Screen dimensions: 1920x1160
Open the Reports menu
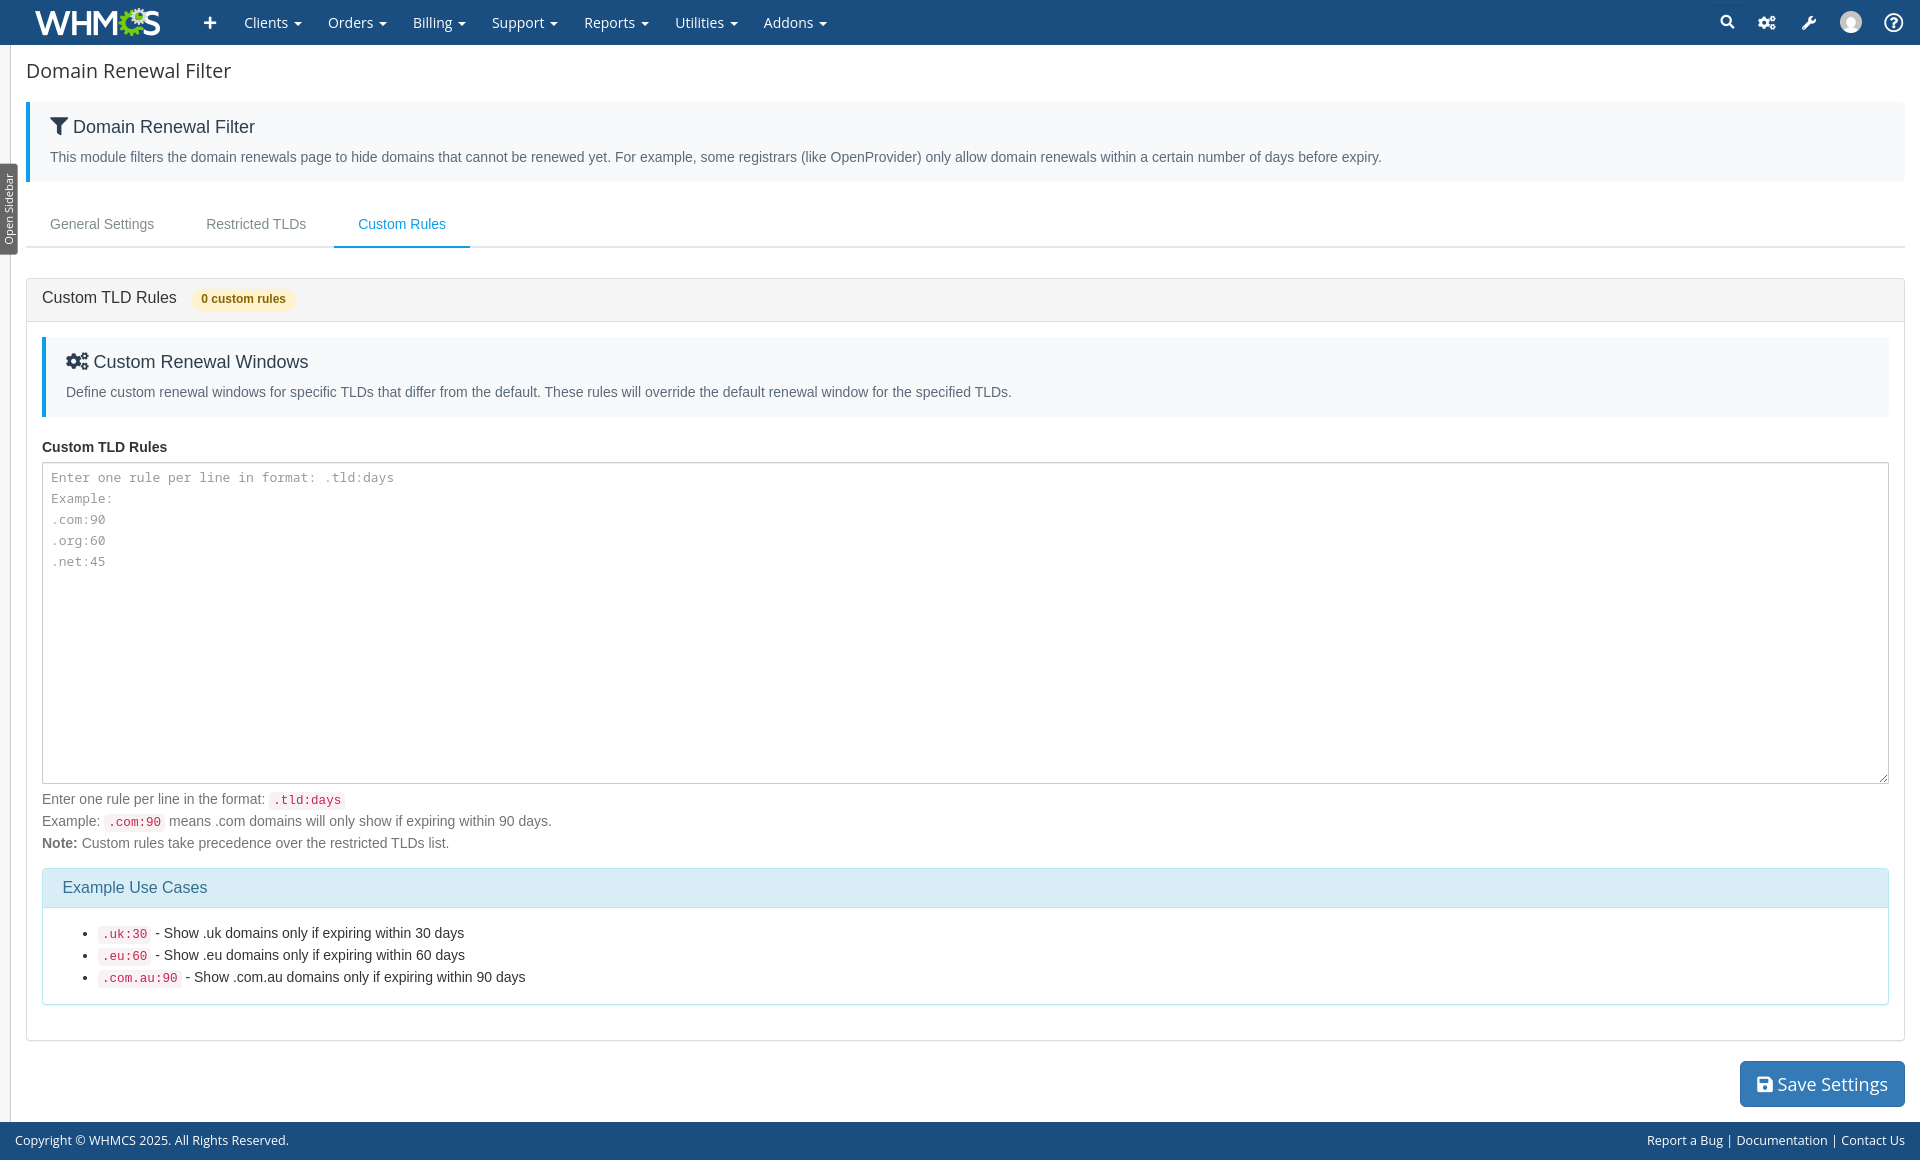616,23
